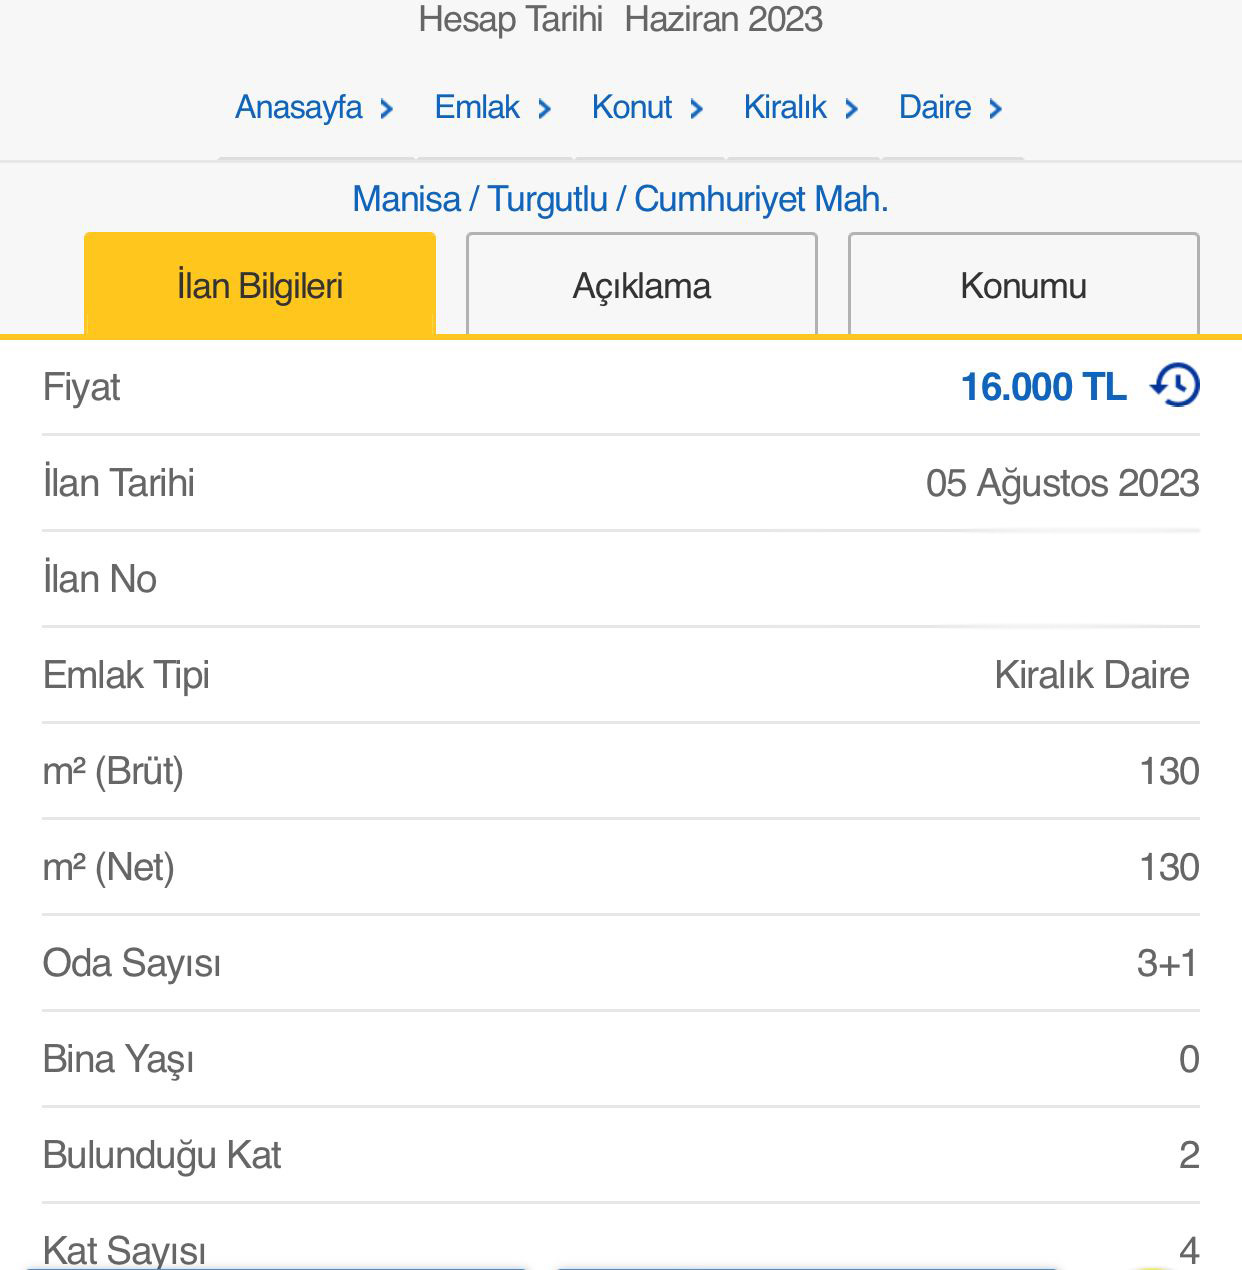Open the Konut breadcrumb link
Image resolution: width=1242 pixels, height=1270 pixels.
point(632,107)
